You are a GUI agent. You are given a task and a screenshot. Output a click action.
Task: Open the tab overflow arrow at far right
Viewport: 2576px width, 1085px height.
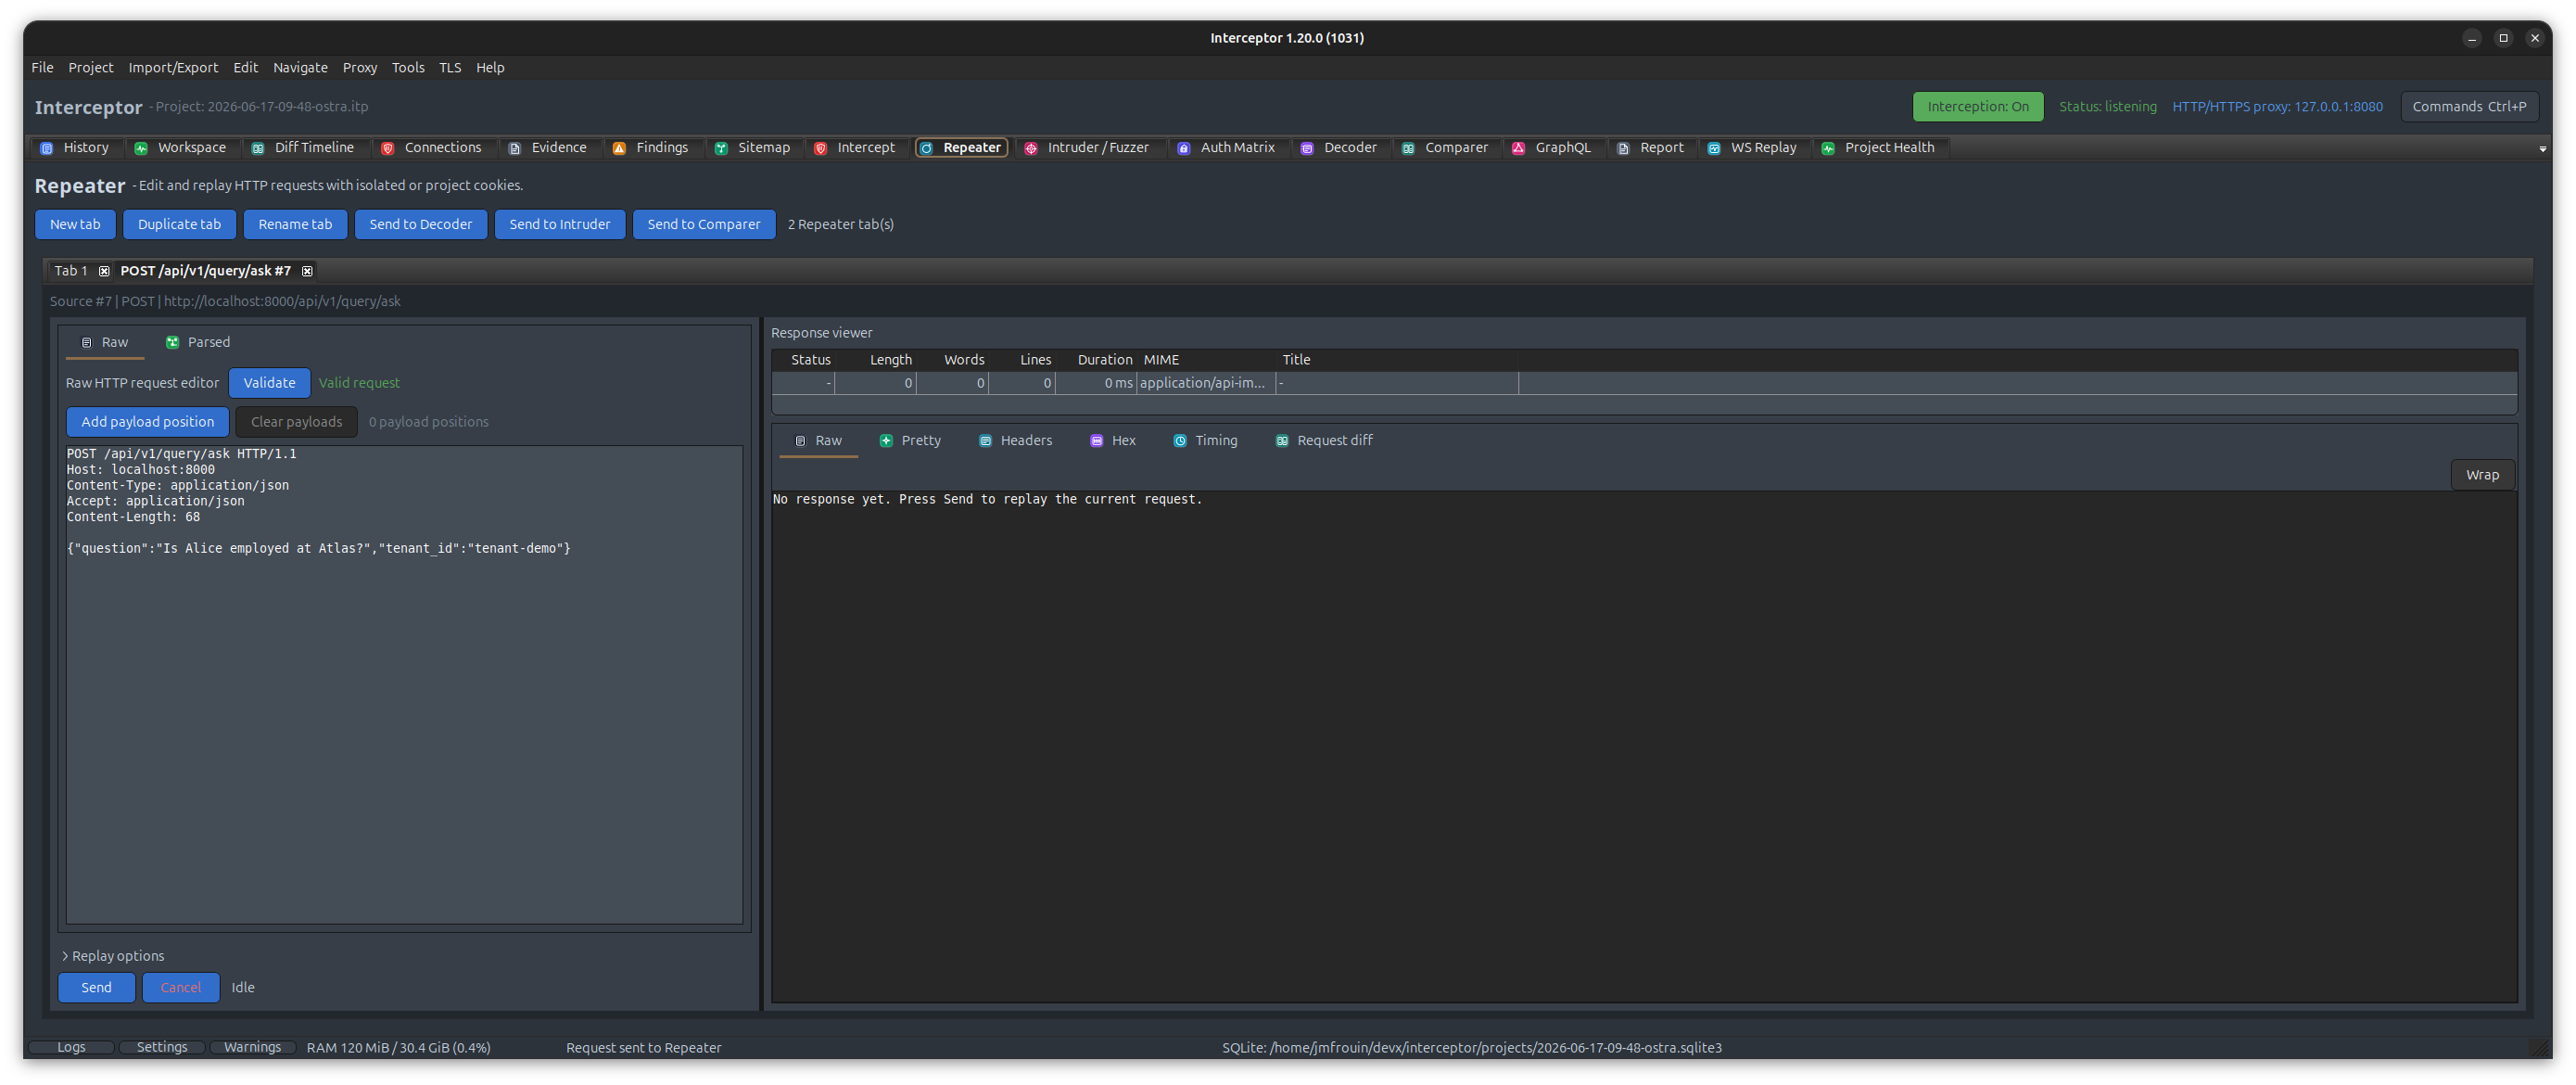click(x=2543, y=149)
